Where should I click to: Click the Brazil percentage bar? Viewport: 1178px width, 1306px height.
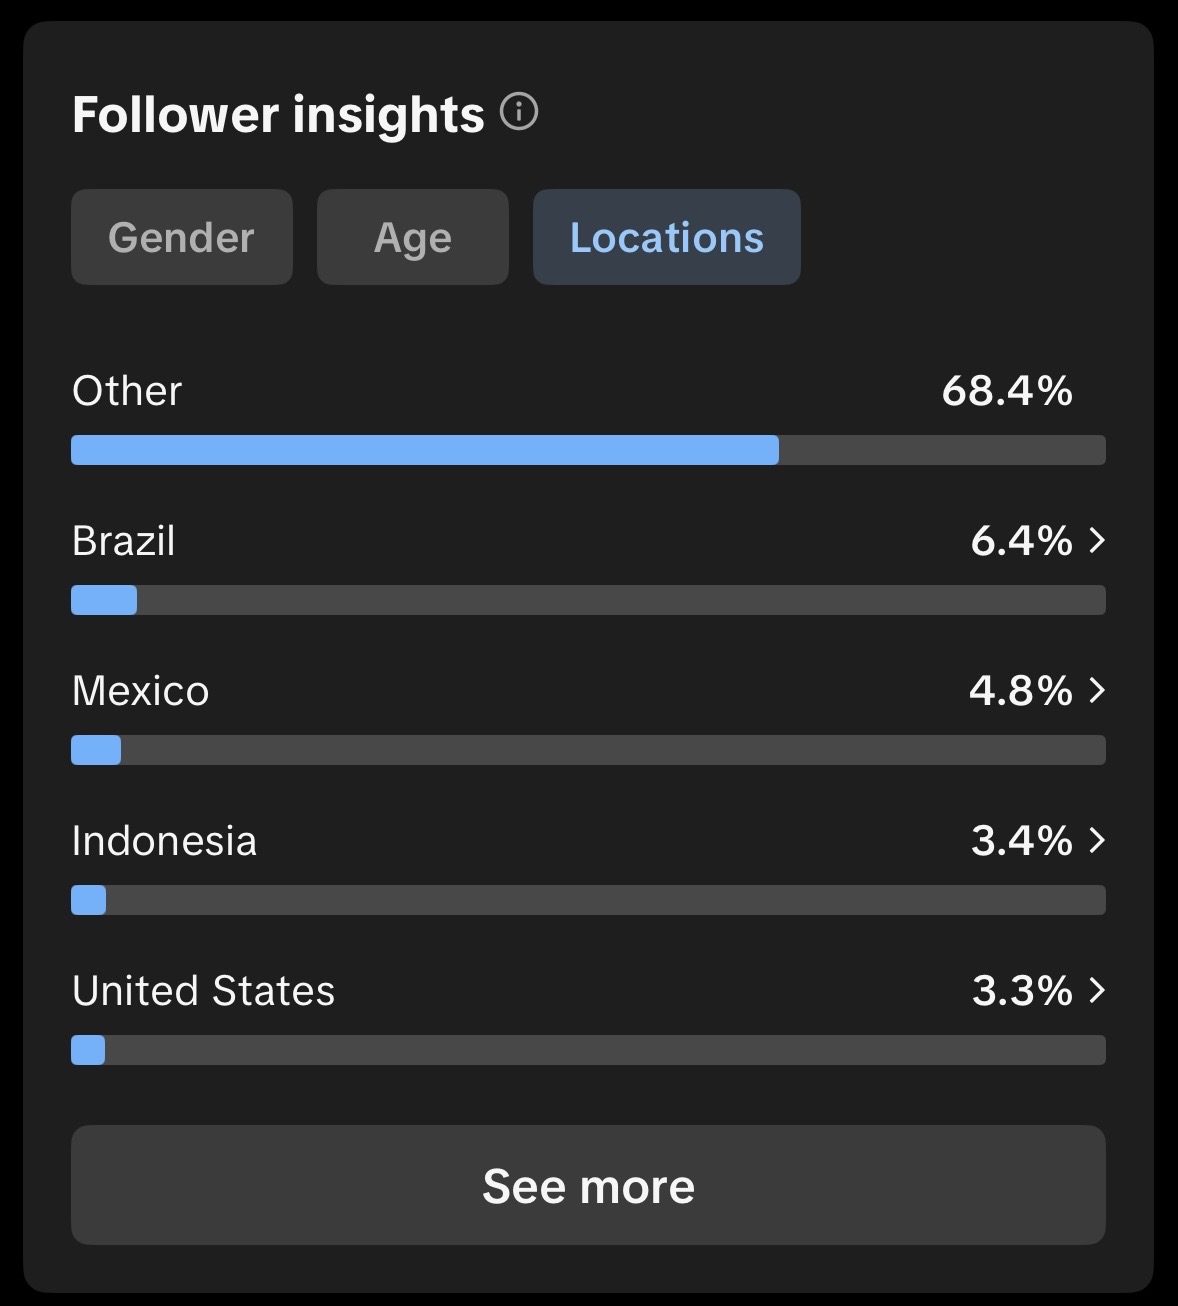point(588,600)
